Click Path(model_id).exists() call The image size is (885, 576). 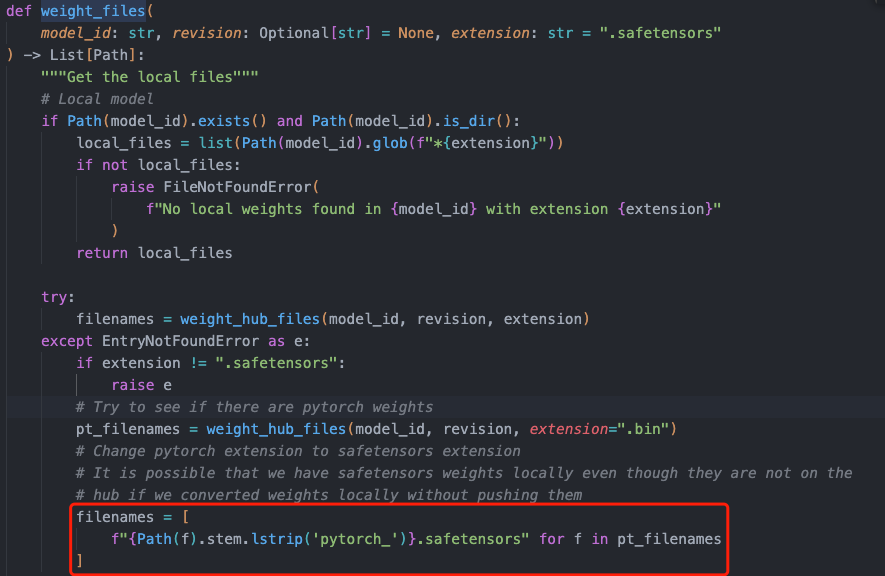click(x=167, y=121)
